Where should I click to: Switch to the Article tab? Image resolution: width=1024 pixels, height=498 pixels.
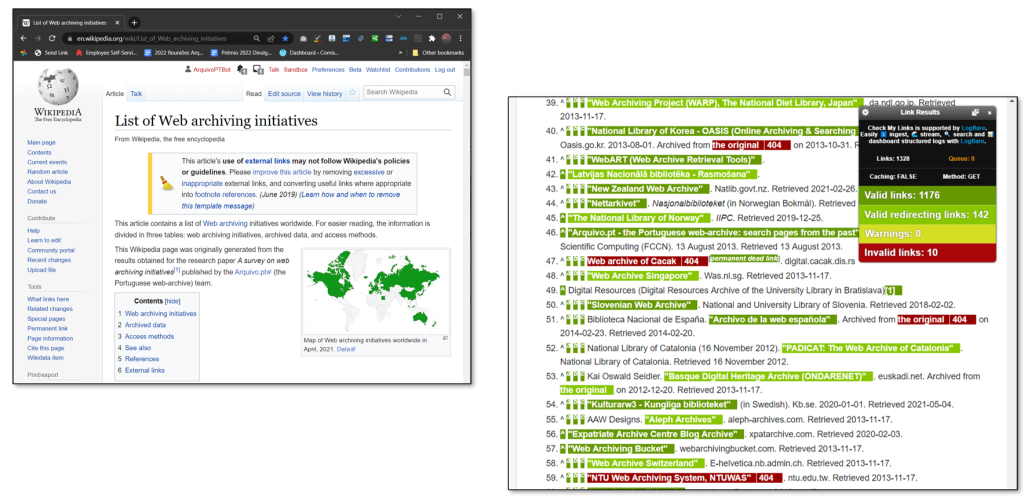point(115,93)
